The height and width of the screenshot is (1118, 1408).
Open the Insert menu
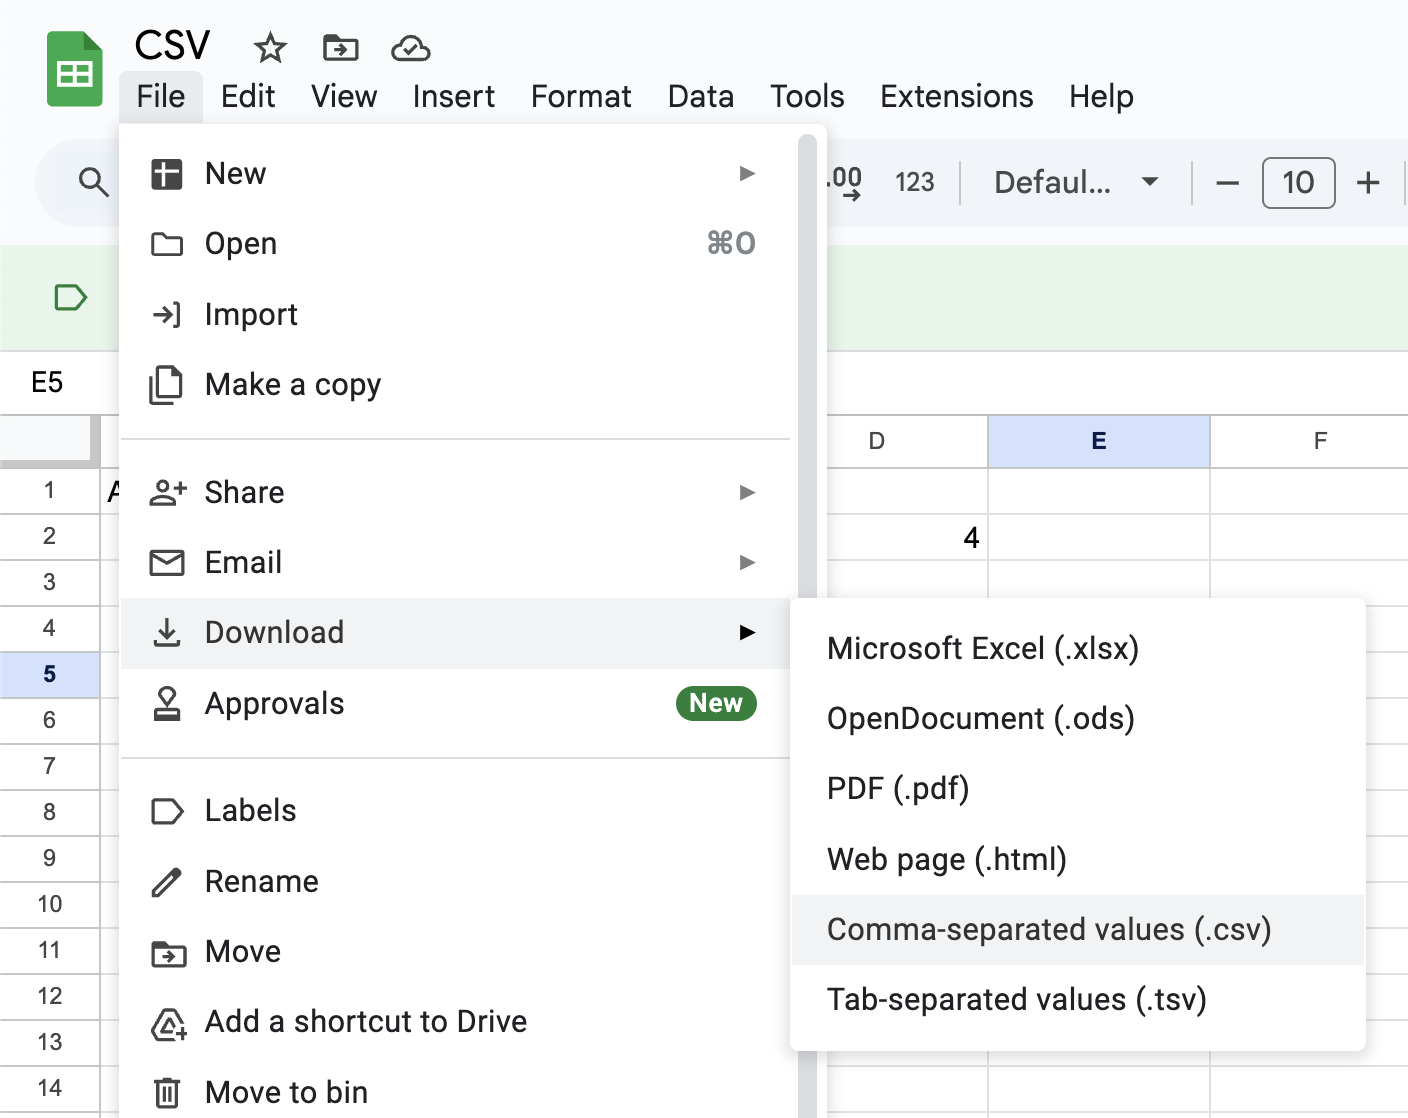454,96
